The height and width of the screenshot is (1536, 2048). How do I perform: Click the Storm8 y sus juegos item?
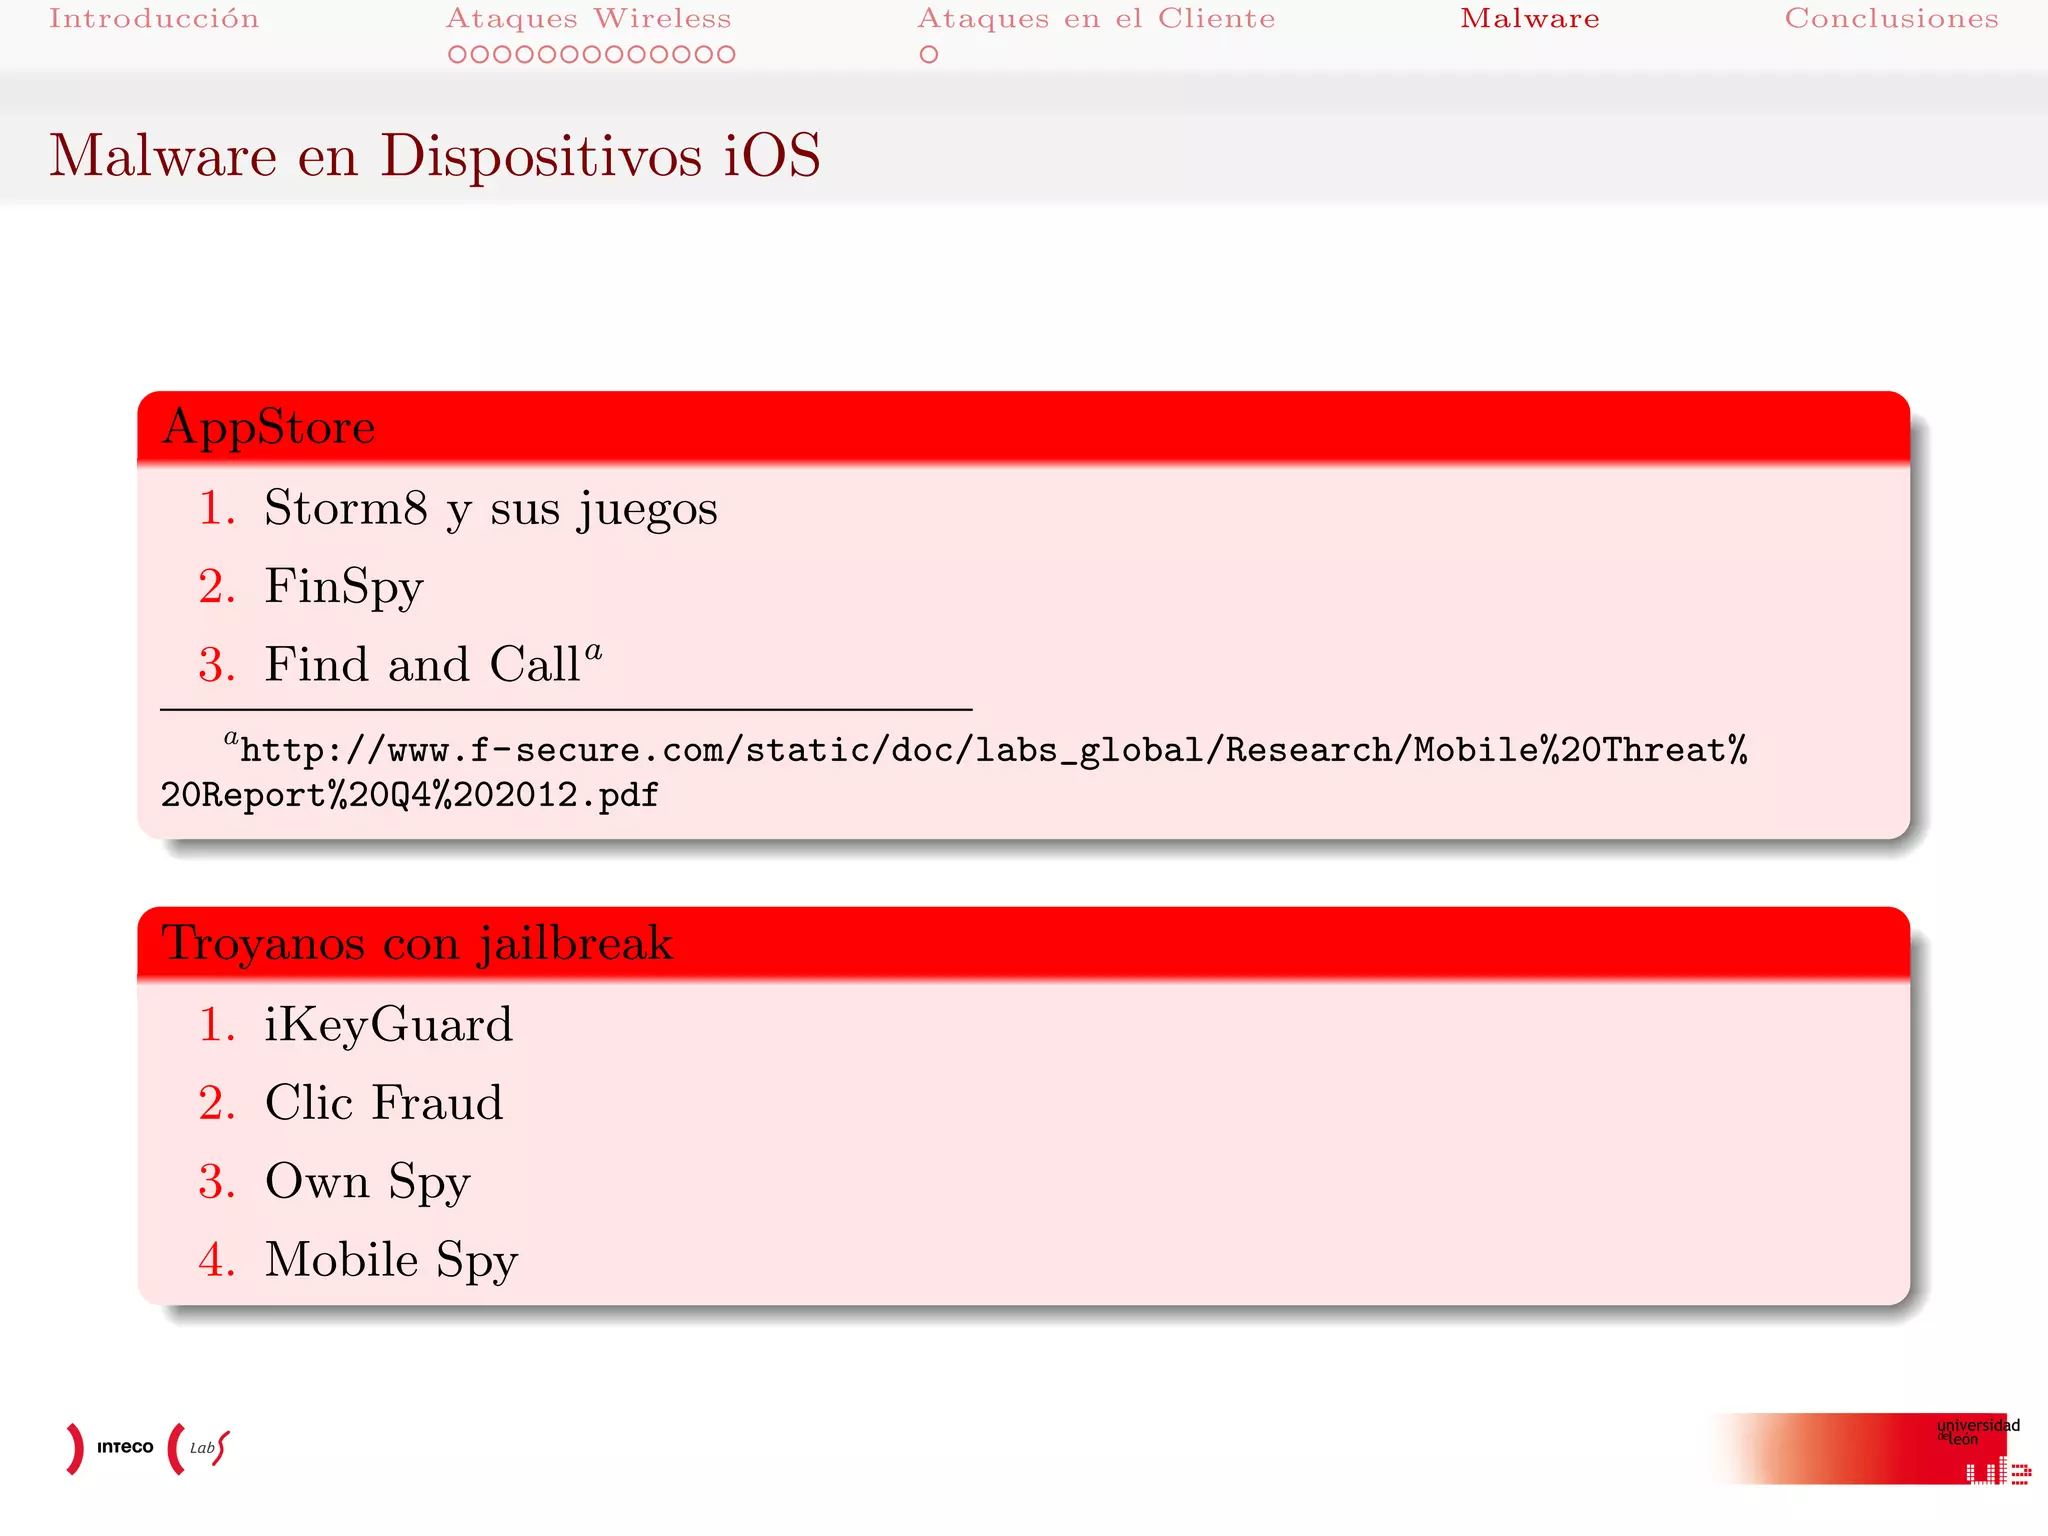click(x=490, y=508)
